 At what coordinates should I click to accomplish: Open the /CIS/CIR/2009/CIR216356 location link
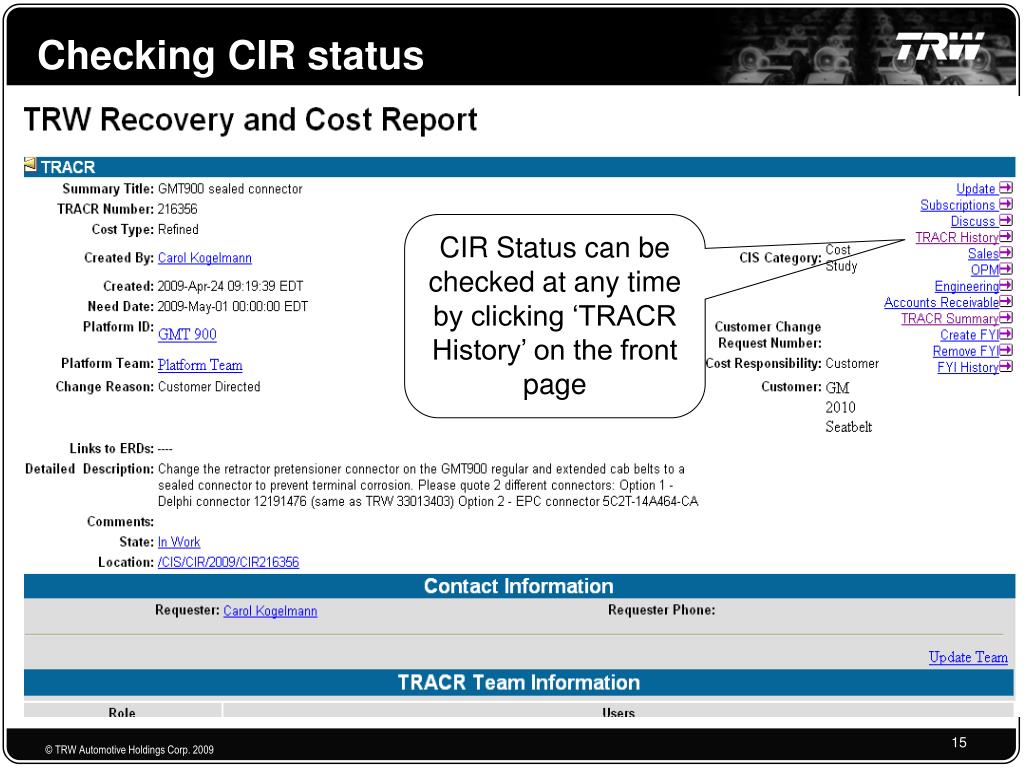pyautogui.click(x=228, y=562)
